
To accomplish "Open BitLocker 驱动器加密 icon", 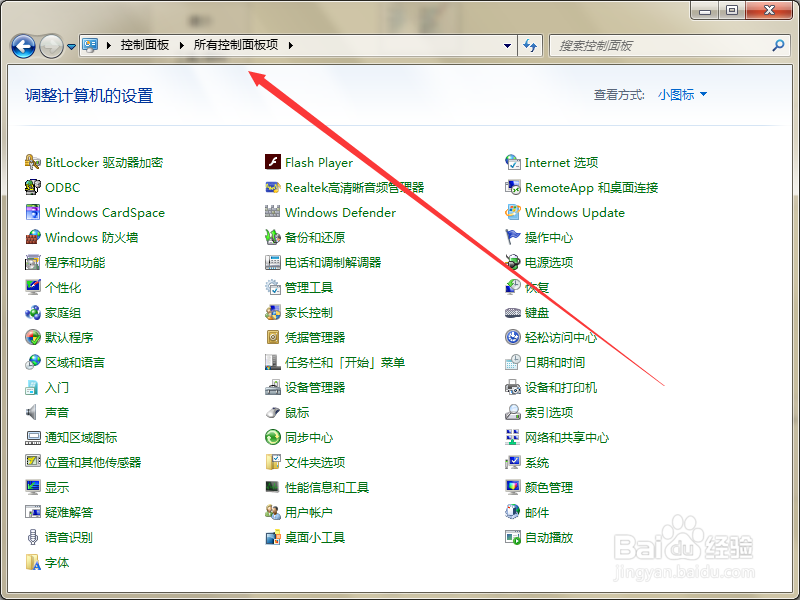I will 33,162.
